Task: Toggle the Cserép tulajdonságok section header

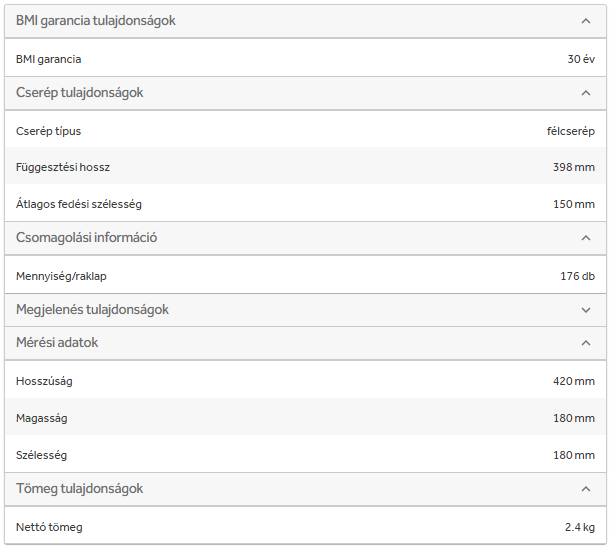Action: pos(80,93)
